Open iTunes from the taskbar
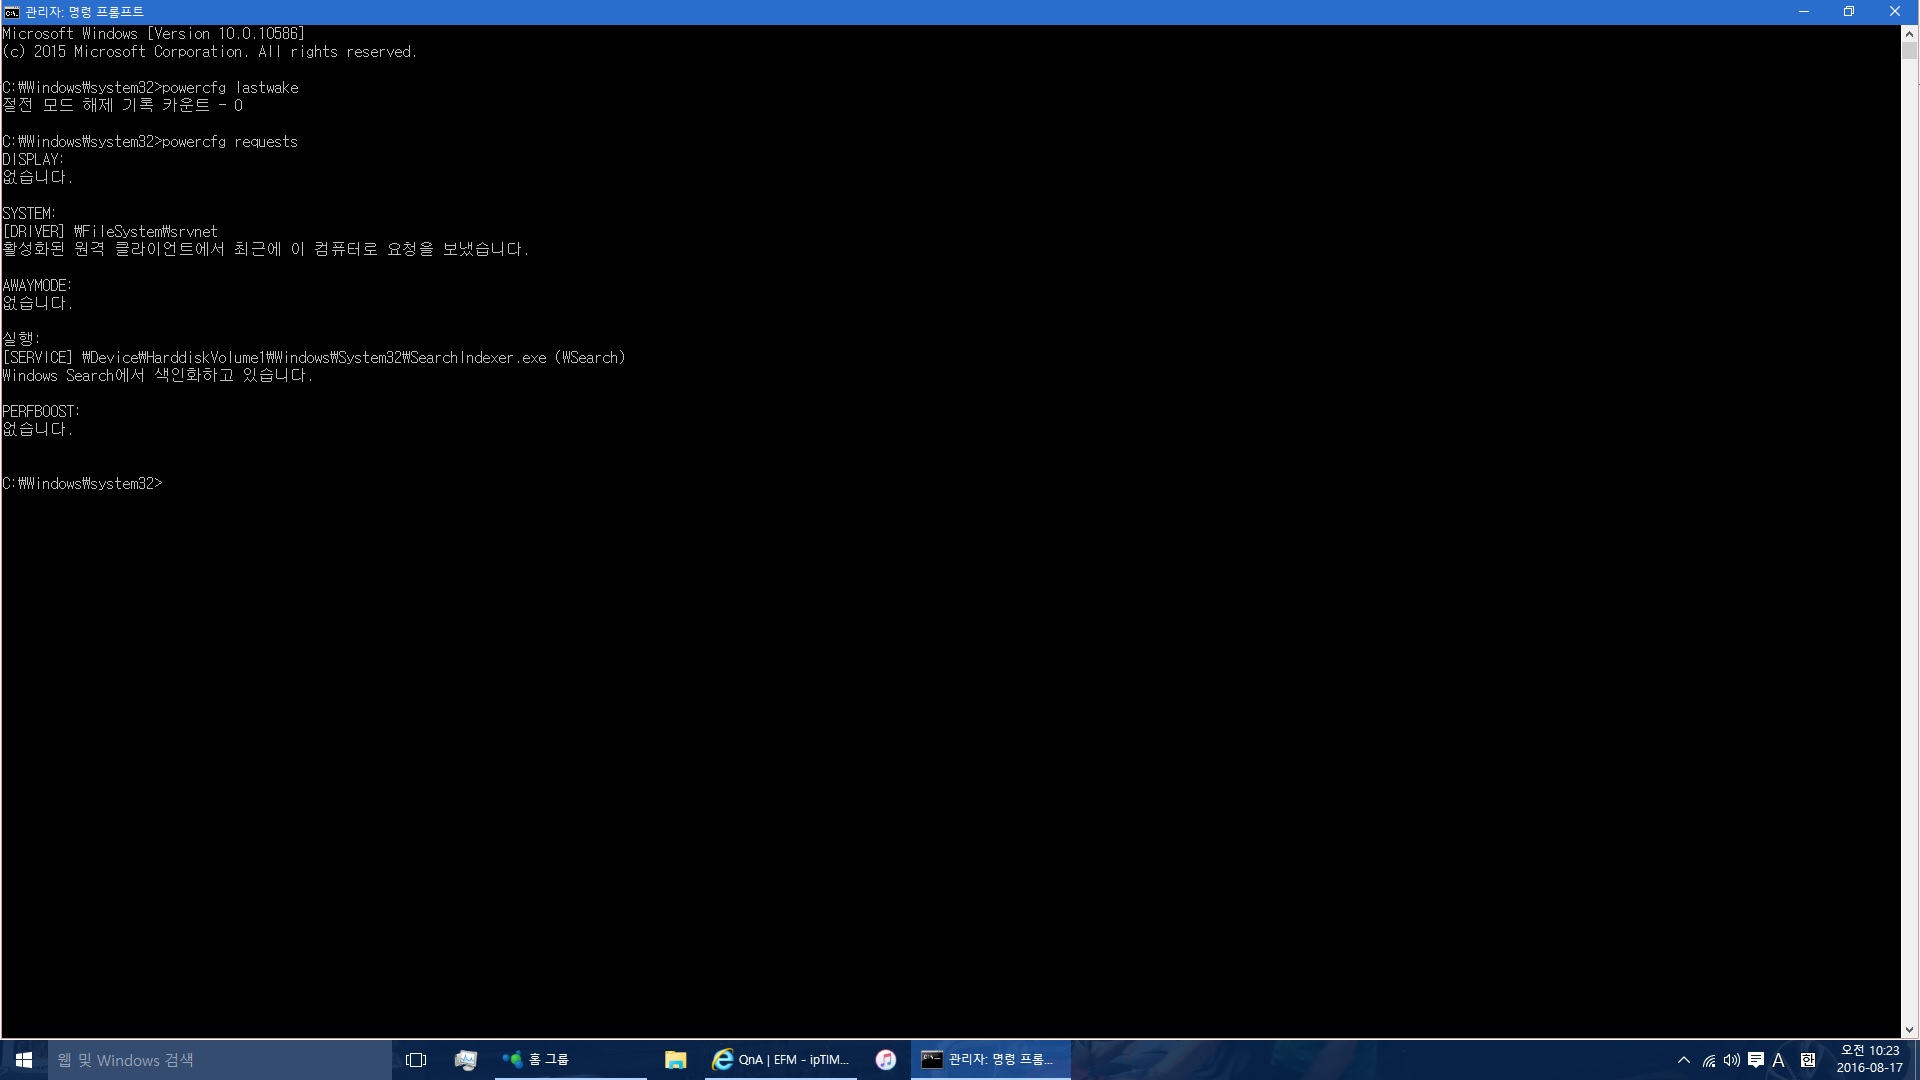The width and height of the screenshot is (1920, 1080). click(x=886, y=1060)
